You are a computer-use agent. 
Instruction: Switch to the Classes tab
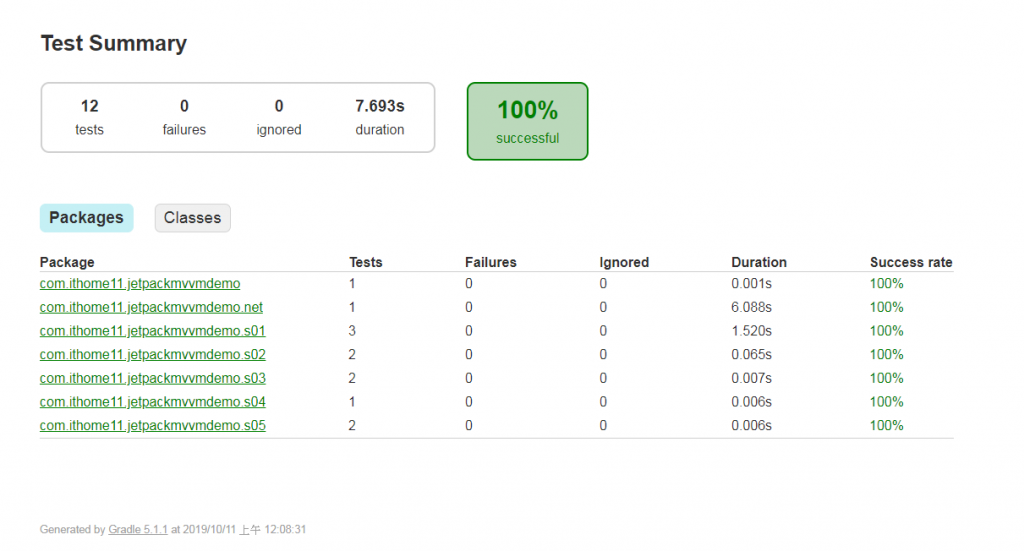click(x=192, y=218)
